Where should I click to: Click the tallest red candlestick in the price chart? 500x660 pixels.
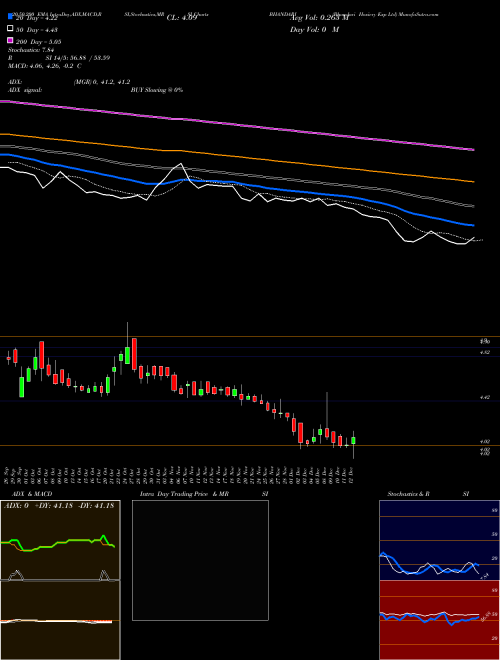pyautogui.click(x=134, y=354)
